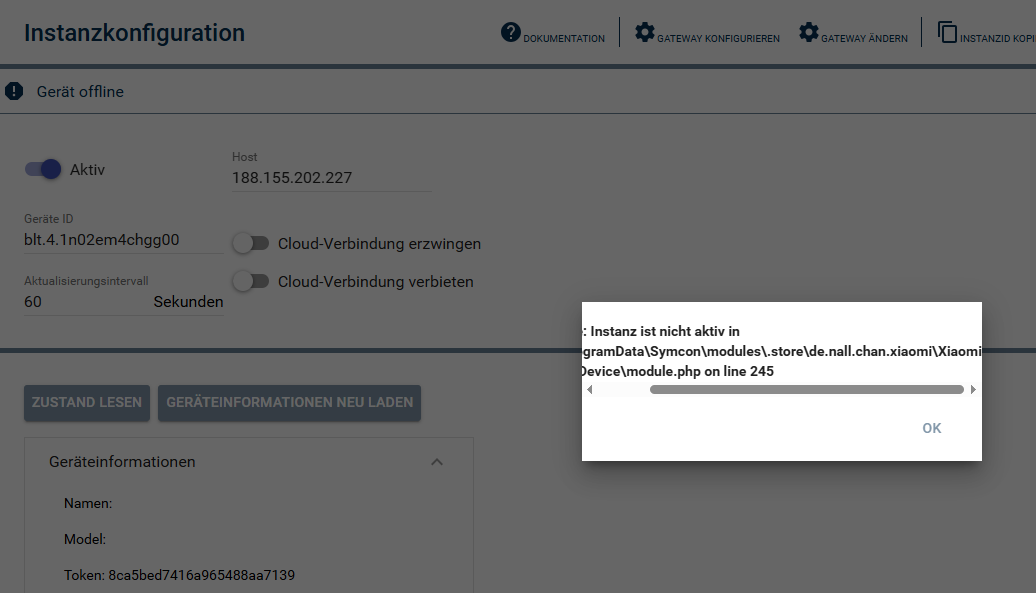Click the Geräte ID input field

(123, 240)
